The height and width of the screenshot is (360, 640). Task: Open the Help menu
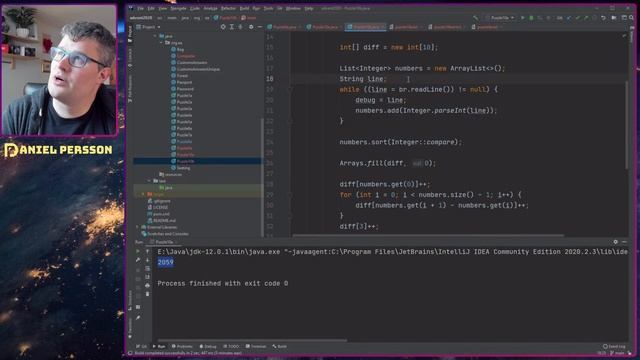point(309,8)
